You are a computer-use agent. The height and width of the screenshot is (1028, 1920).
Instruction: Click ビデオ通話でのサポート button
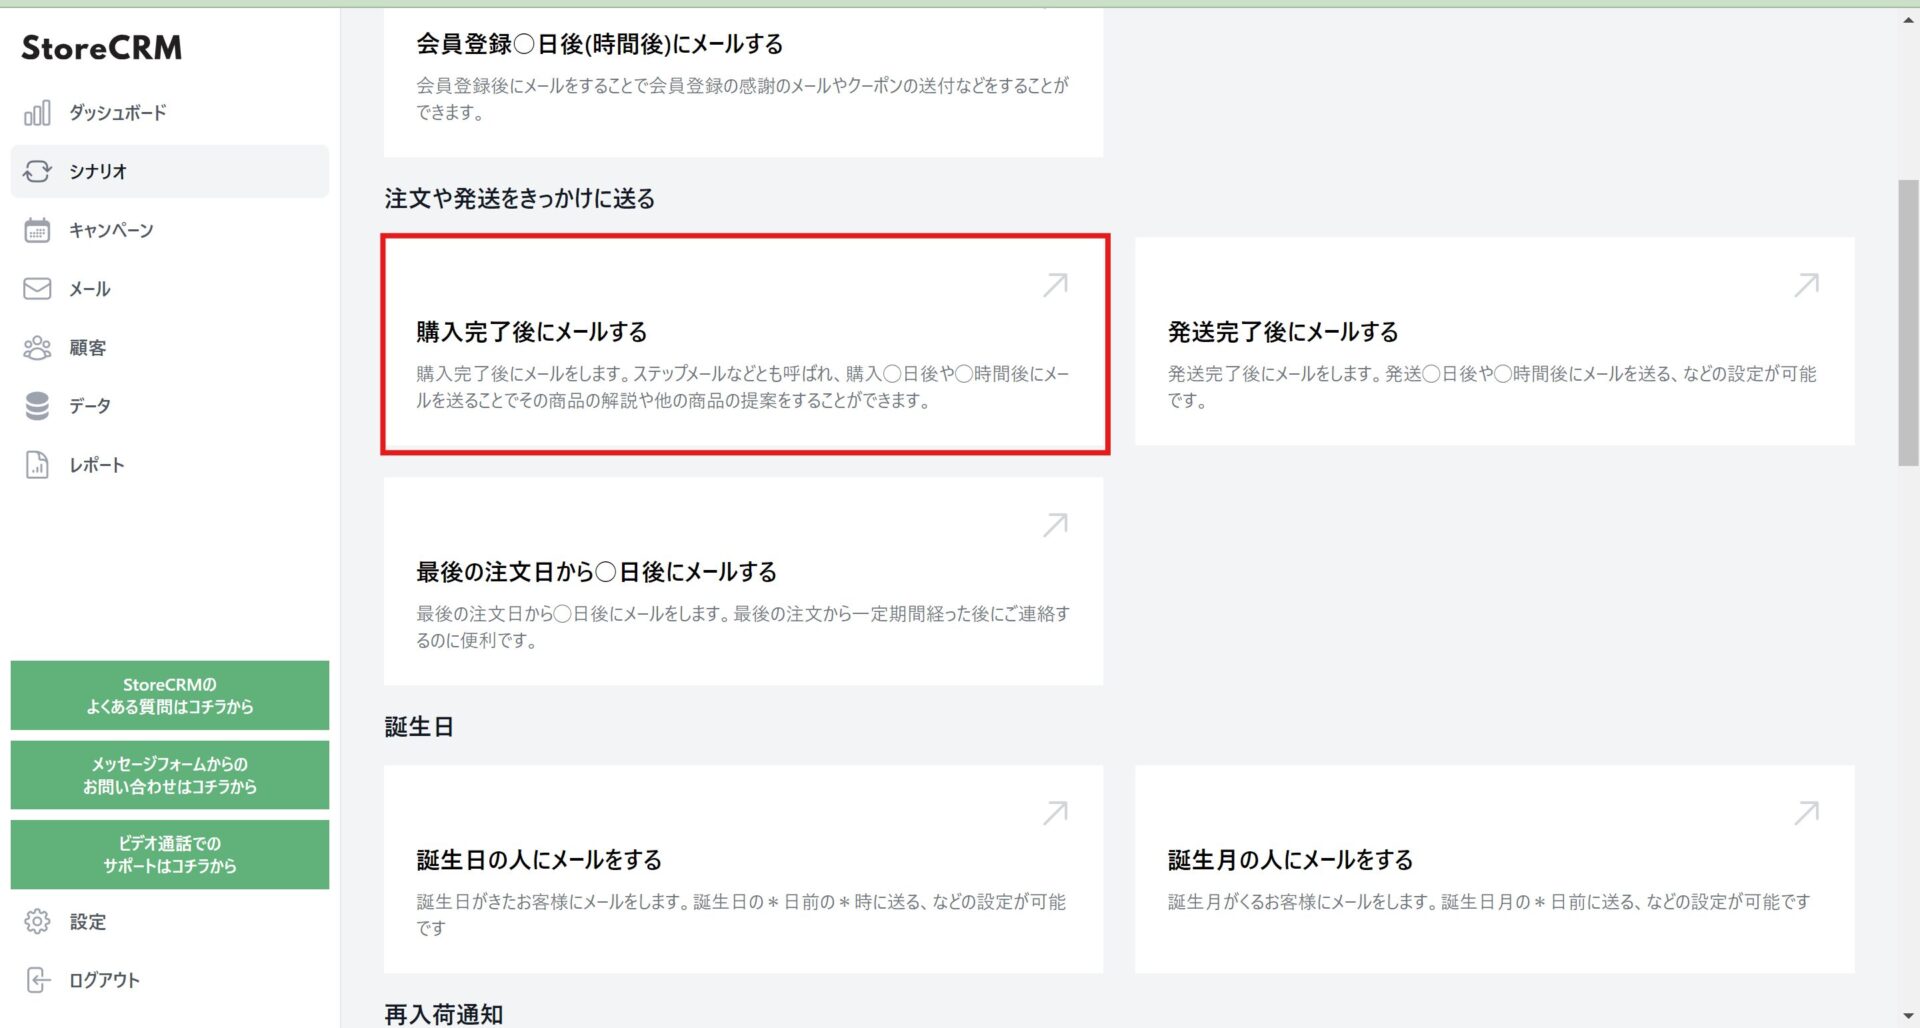pos(170,854)
